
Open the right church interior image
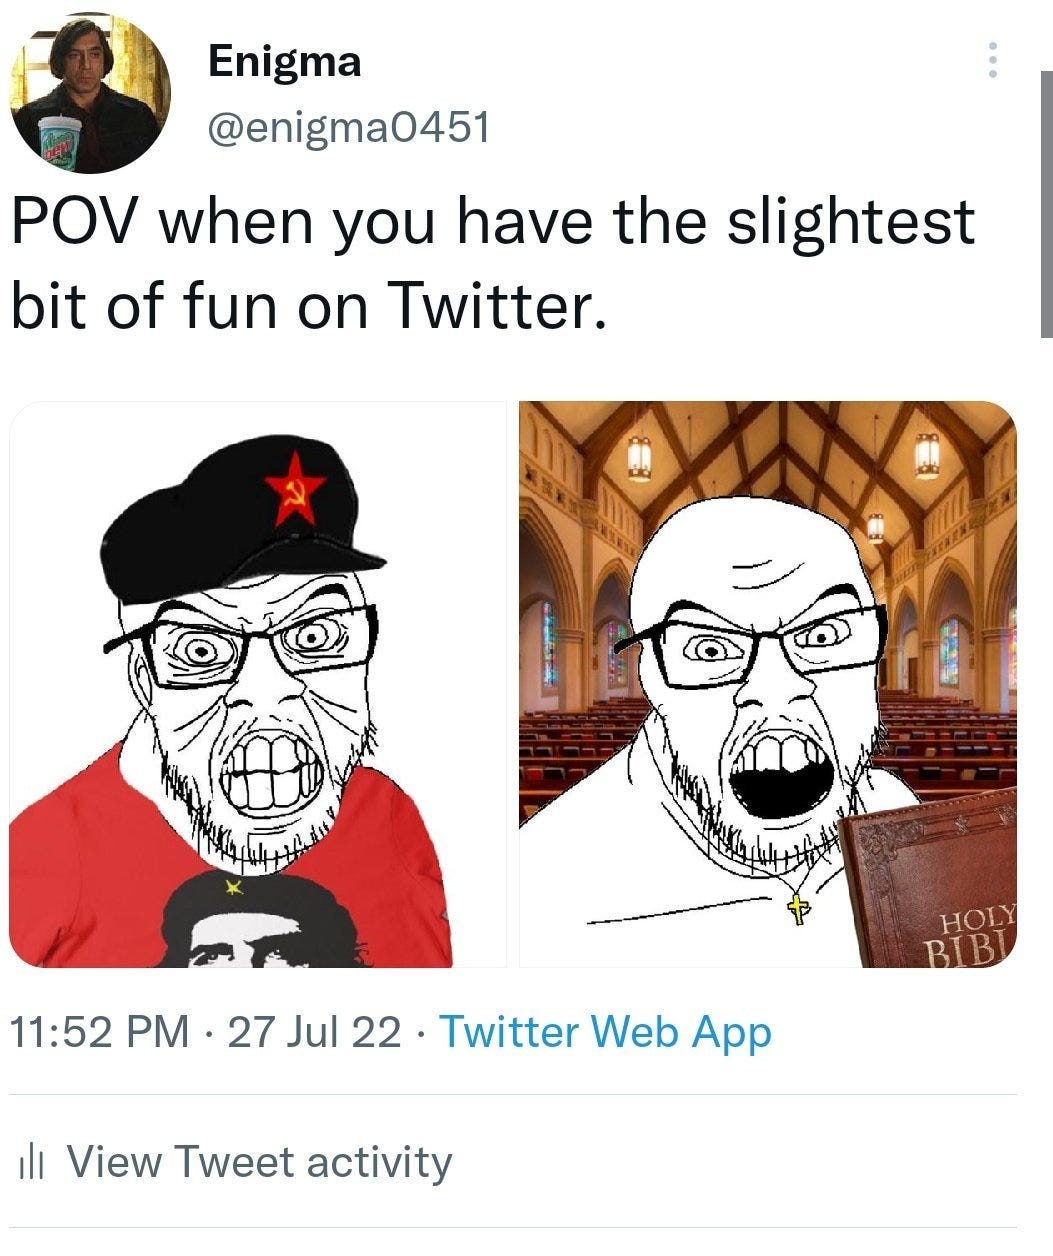coord(768,684)
